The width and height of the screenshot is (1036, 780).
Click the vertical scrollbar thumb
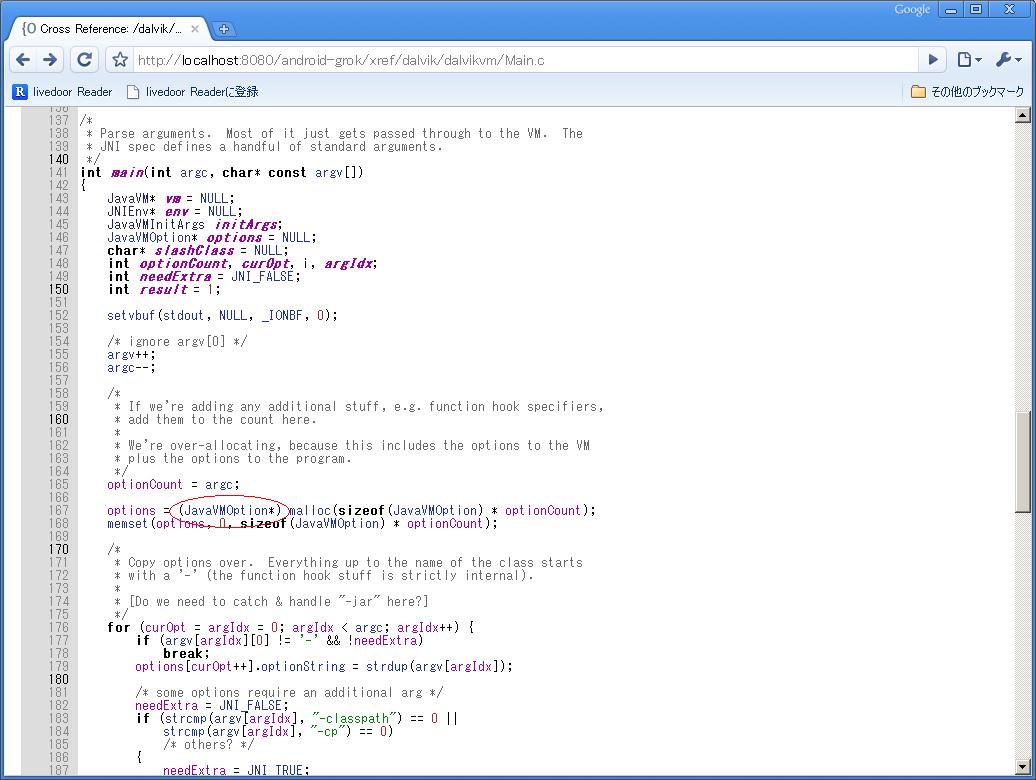pos(1023,462)
